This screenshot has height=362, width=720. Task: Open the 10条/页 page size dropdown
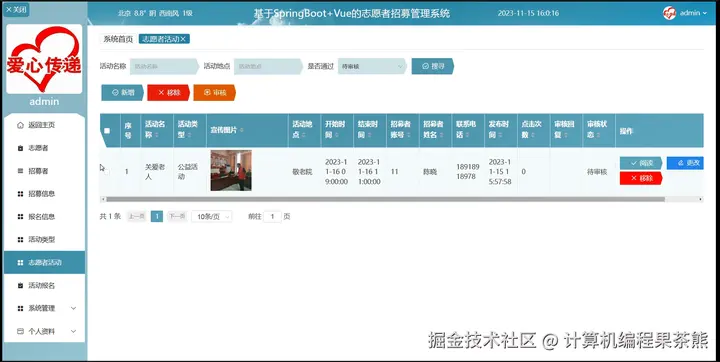tap(212, 216)
